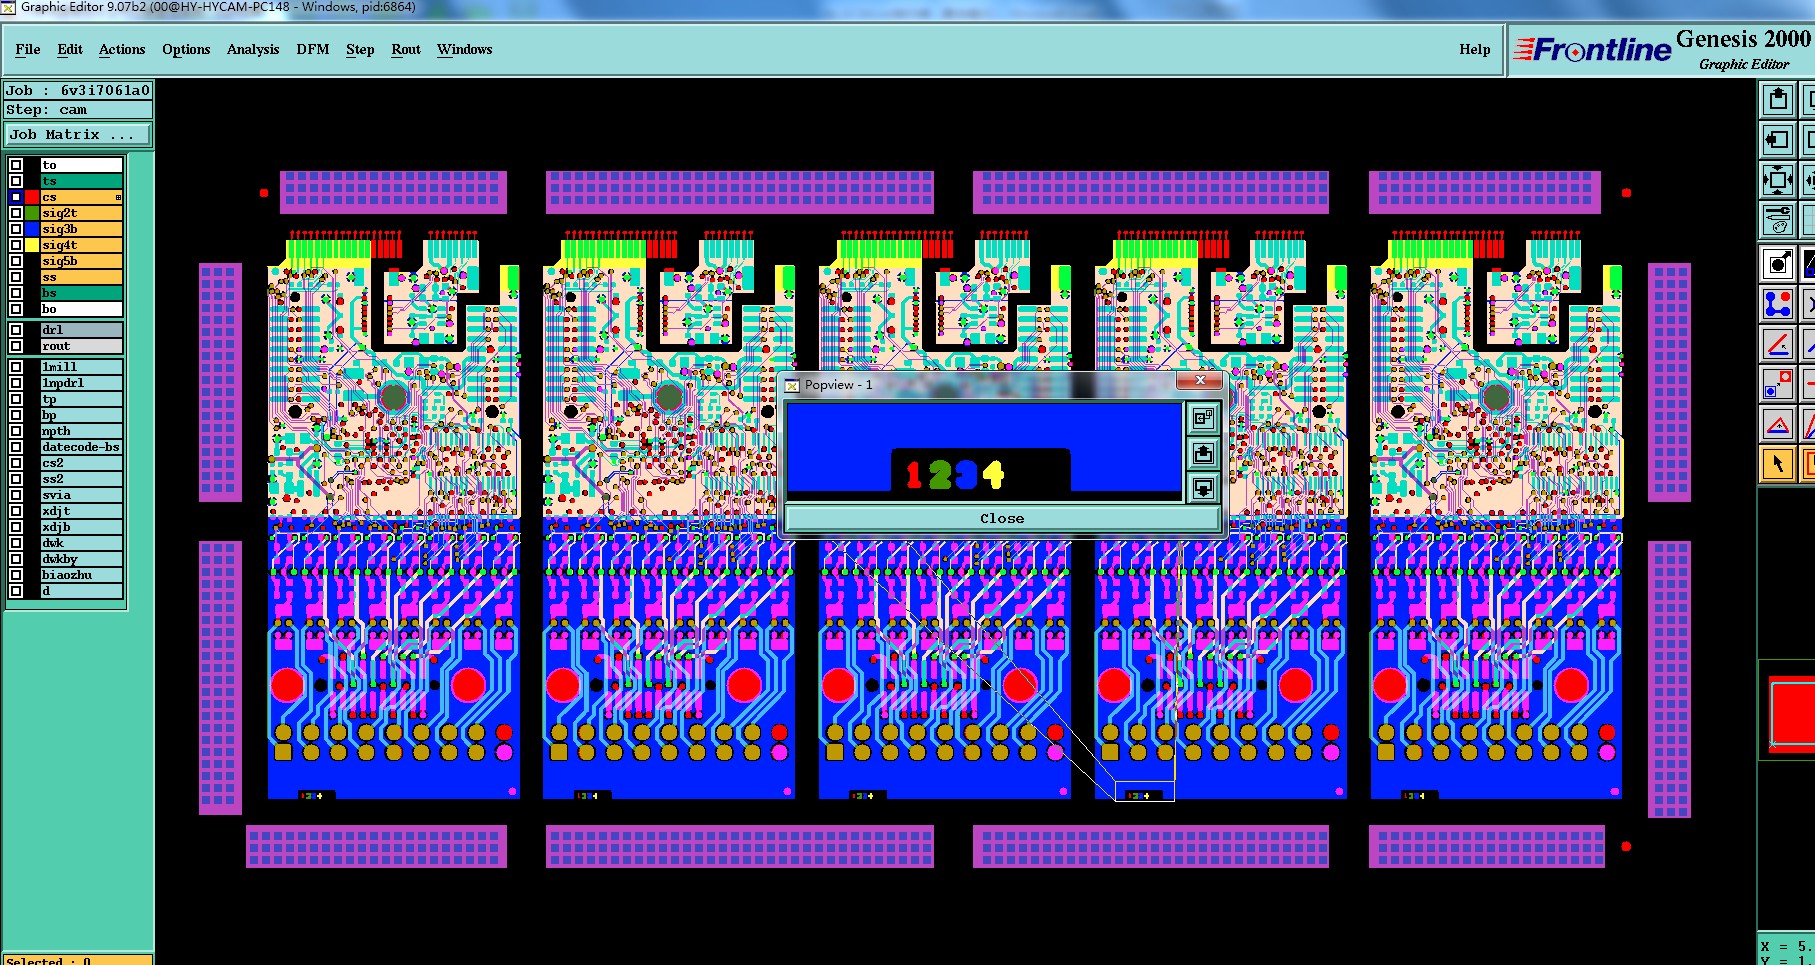The image size is (1815, 965).
Task: Click the popview zoom-in down-arrow icon
Action: coord(1203,489)
